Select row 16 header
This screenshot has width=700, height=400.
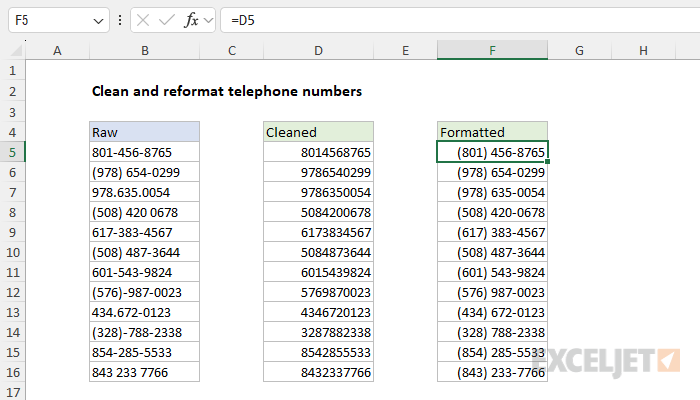click(12, 372)
